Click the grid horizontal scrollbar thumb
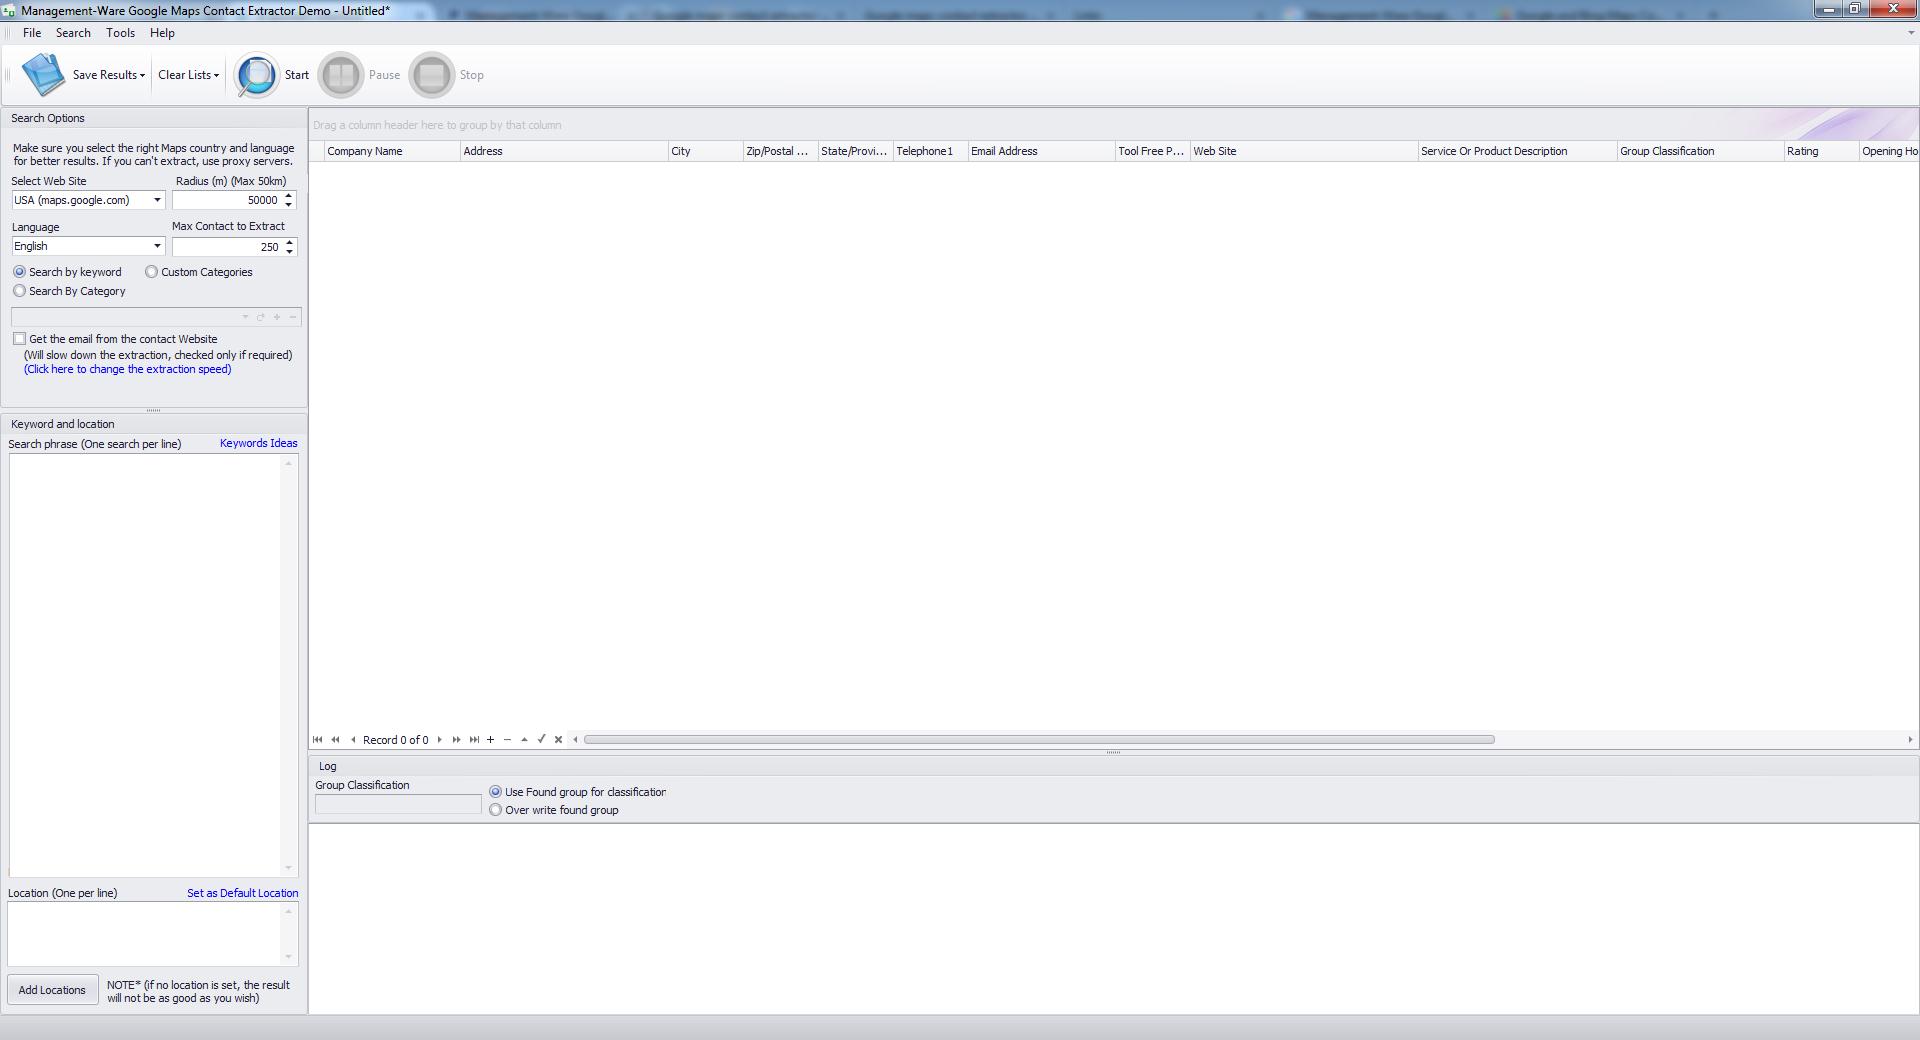This screenshot has height=1040, width=1920. (1039, 740)
